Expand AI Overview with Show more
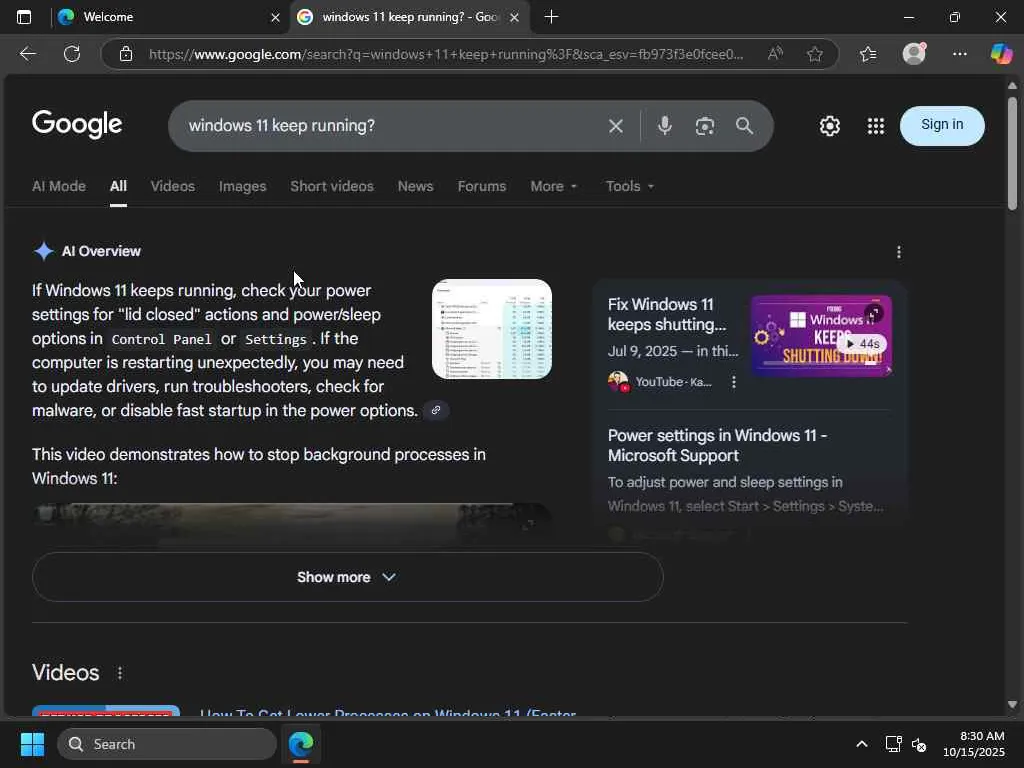Viewport: 1024px width, 768px height. [x=347, y=577]
